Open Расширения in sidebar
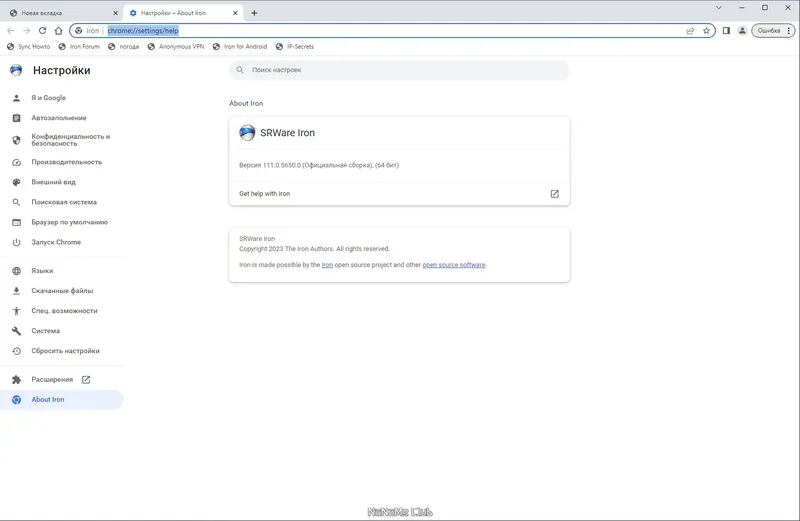Screen dimensions: 800x521 click(x=62, y=380)
